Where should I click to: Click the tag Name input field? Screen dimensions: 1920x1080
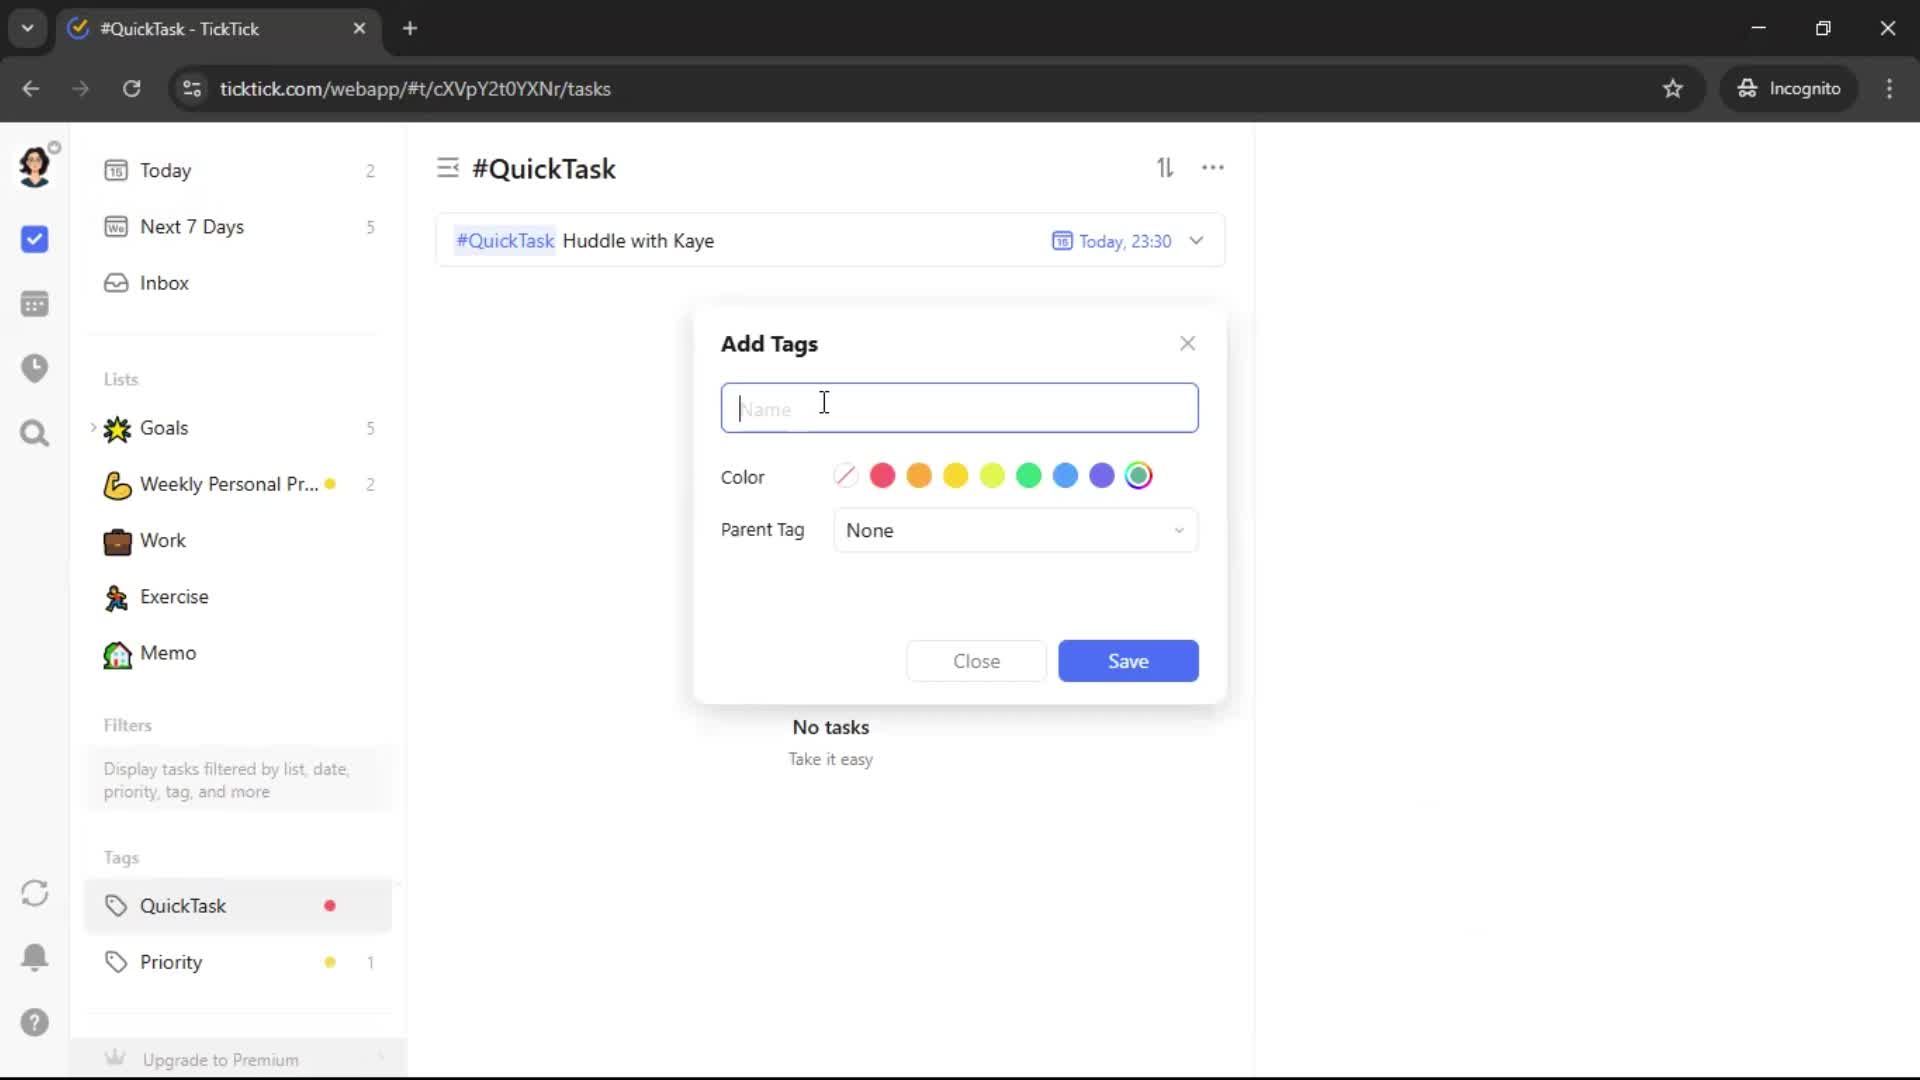959,408
